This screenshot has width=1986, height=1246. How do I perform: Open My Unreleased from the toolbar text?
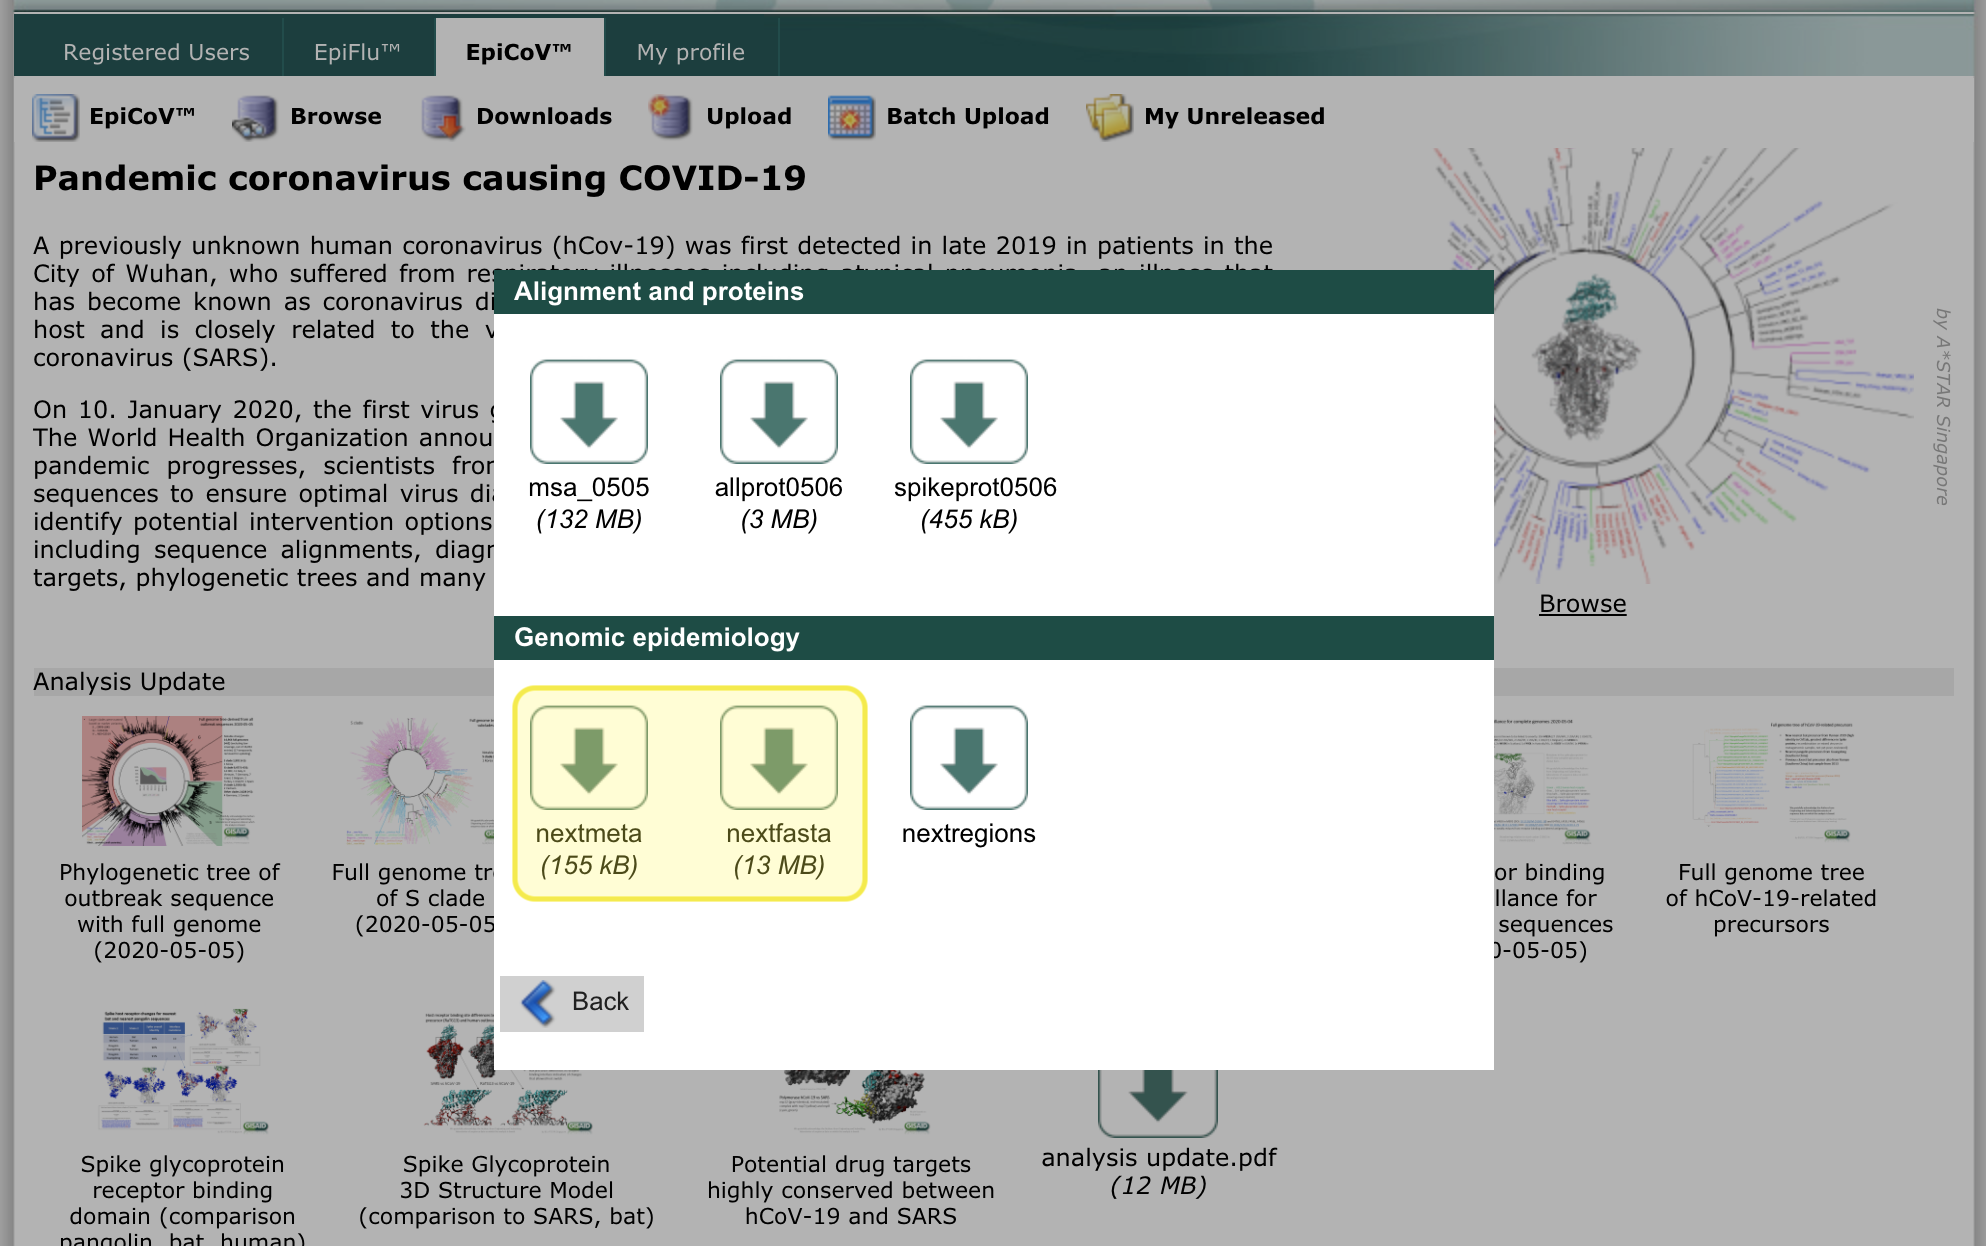click(x=1234, y=116)
